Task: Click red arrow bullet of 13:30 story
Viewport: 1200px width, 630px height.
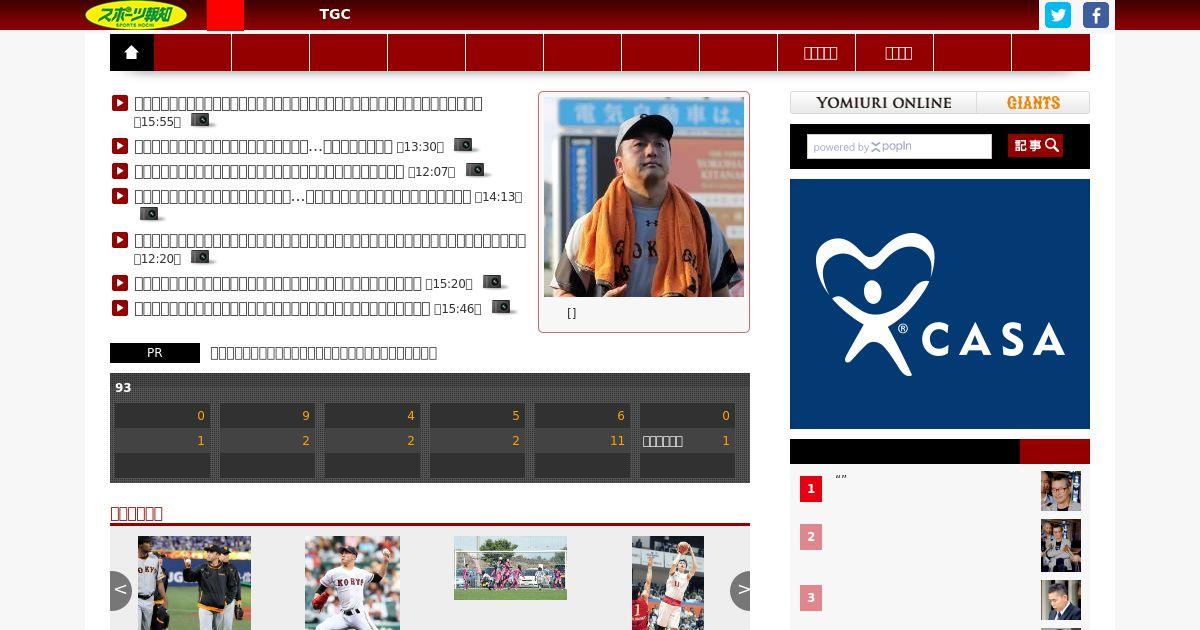Action: [120, 146]
